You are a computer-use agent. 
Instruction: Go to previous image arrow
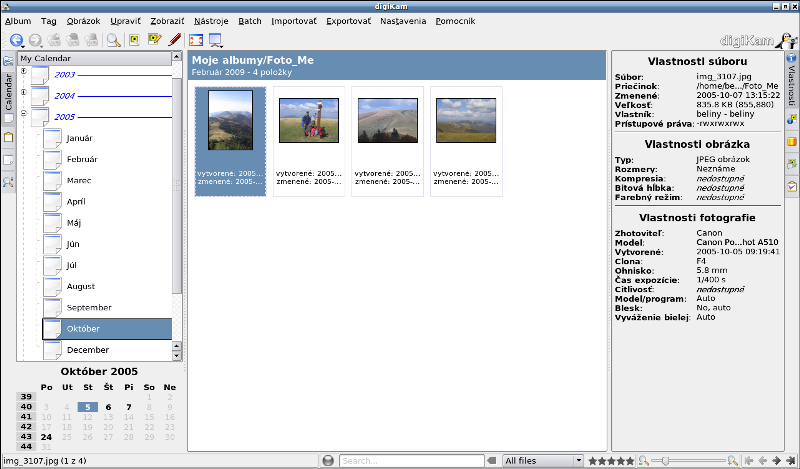click(x=762, y=461)
